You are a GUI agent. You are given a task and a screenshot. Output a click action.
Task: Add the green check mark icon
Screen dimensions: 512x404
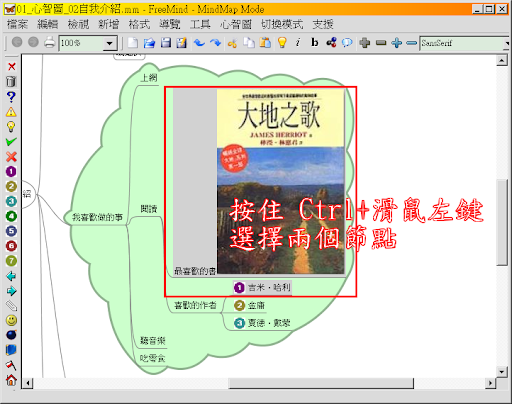[11, 142]
